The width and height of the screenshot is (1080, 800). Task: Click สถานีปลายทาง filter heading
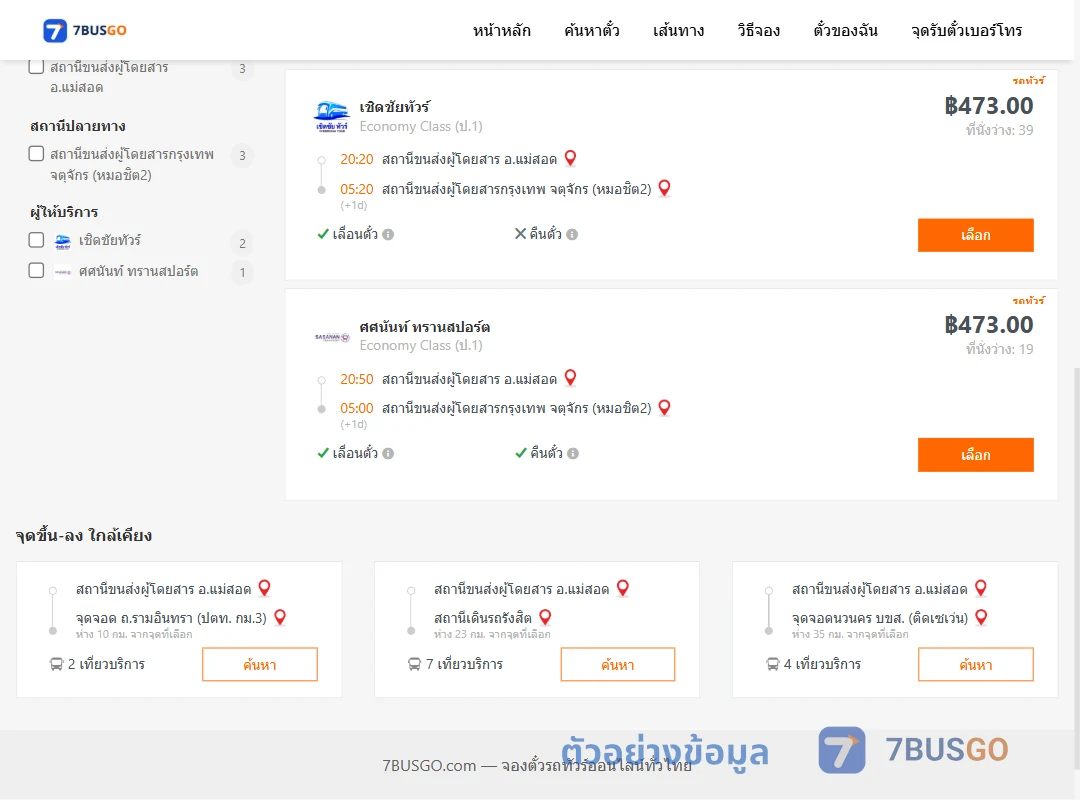click(x=78, y=126)
